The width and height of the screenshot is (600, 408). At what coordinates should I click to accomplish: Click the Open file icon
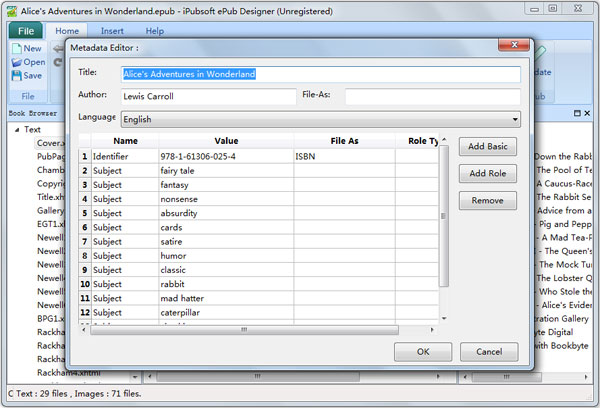pyautogui.click(x=16, y=62)
